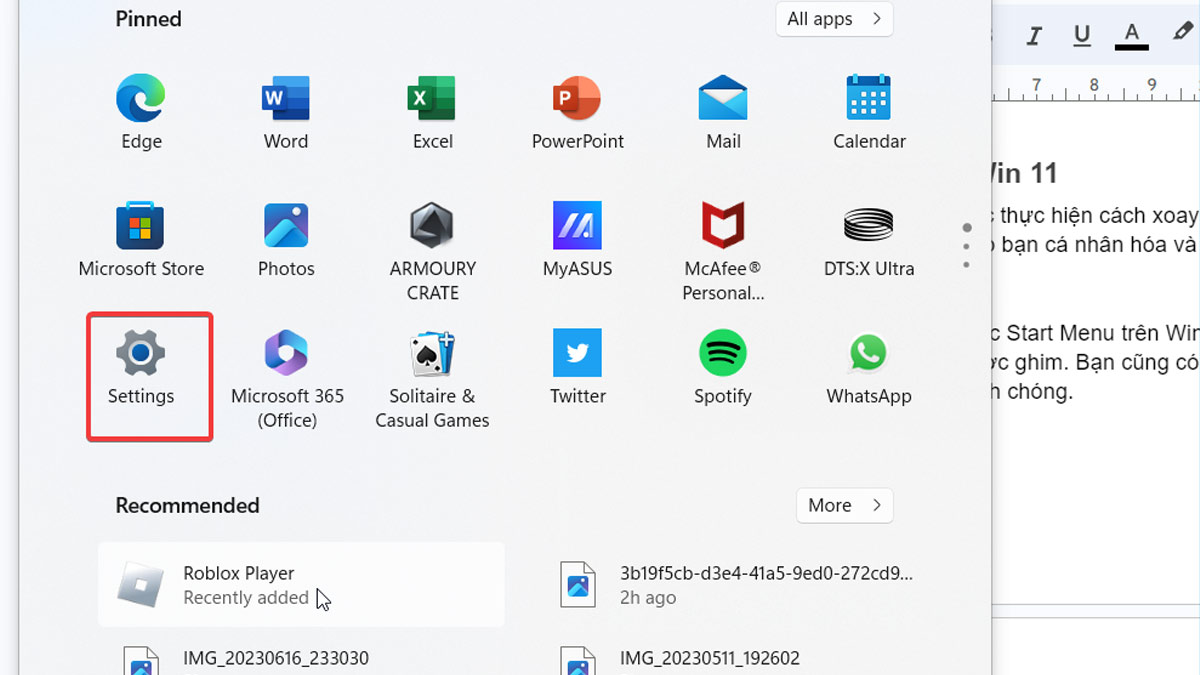This screenshot has height=675, width=1200.
Task: Click the Pinned section heading
Action: point(149,19)
